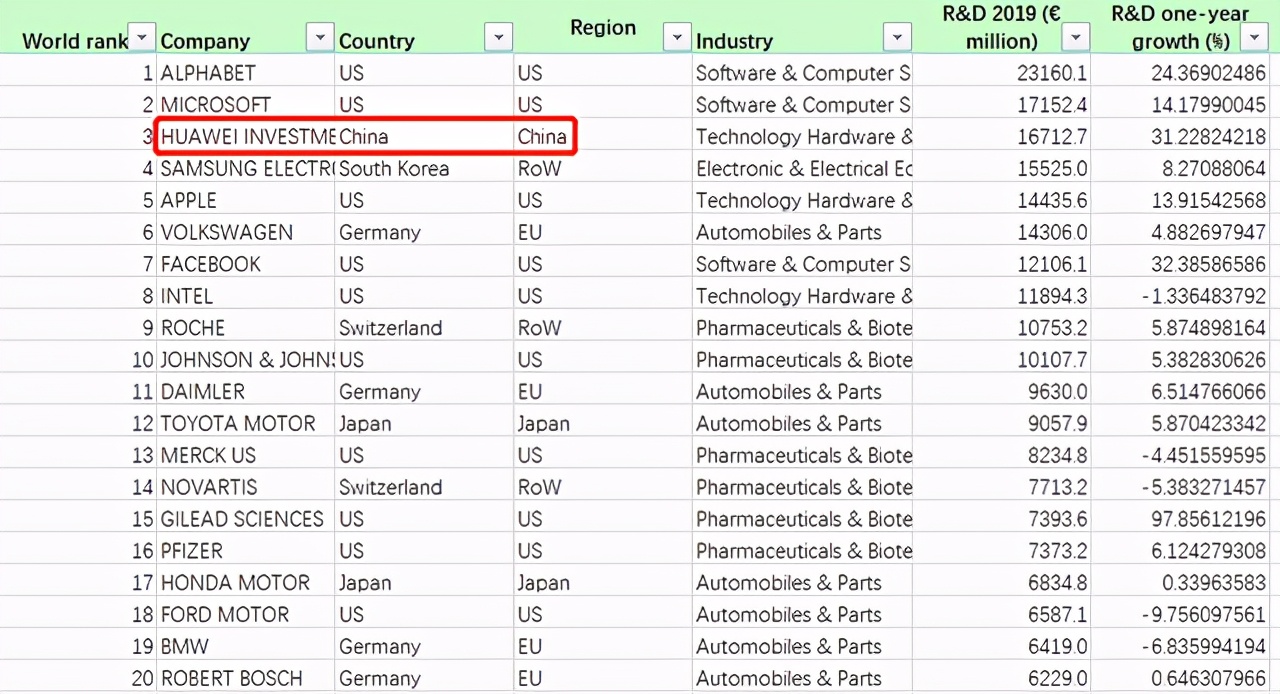
Task: Open the Country column filter dropdown
Action: [498, 38]
